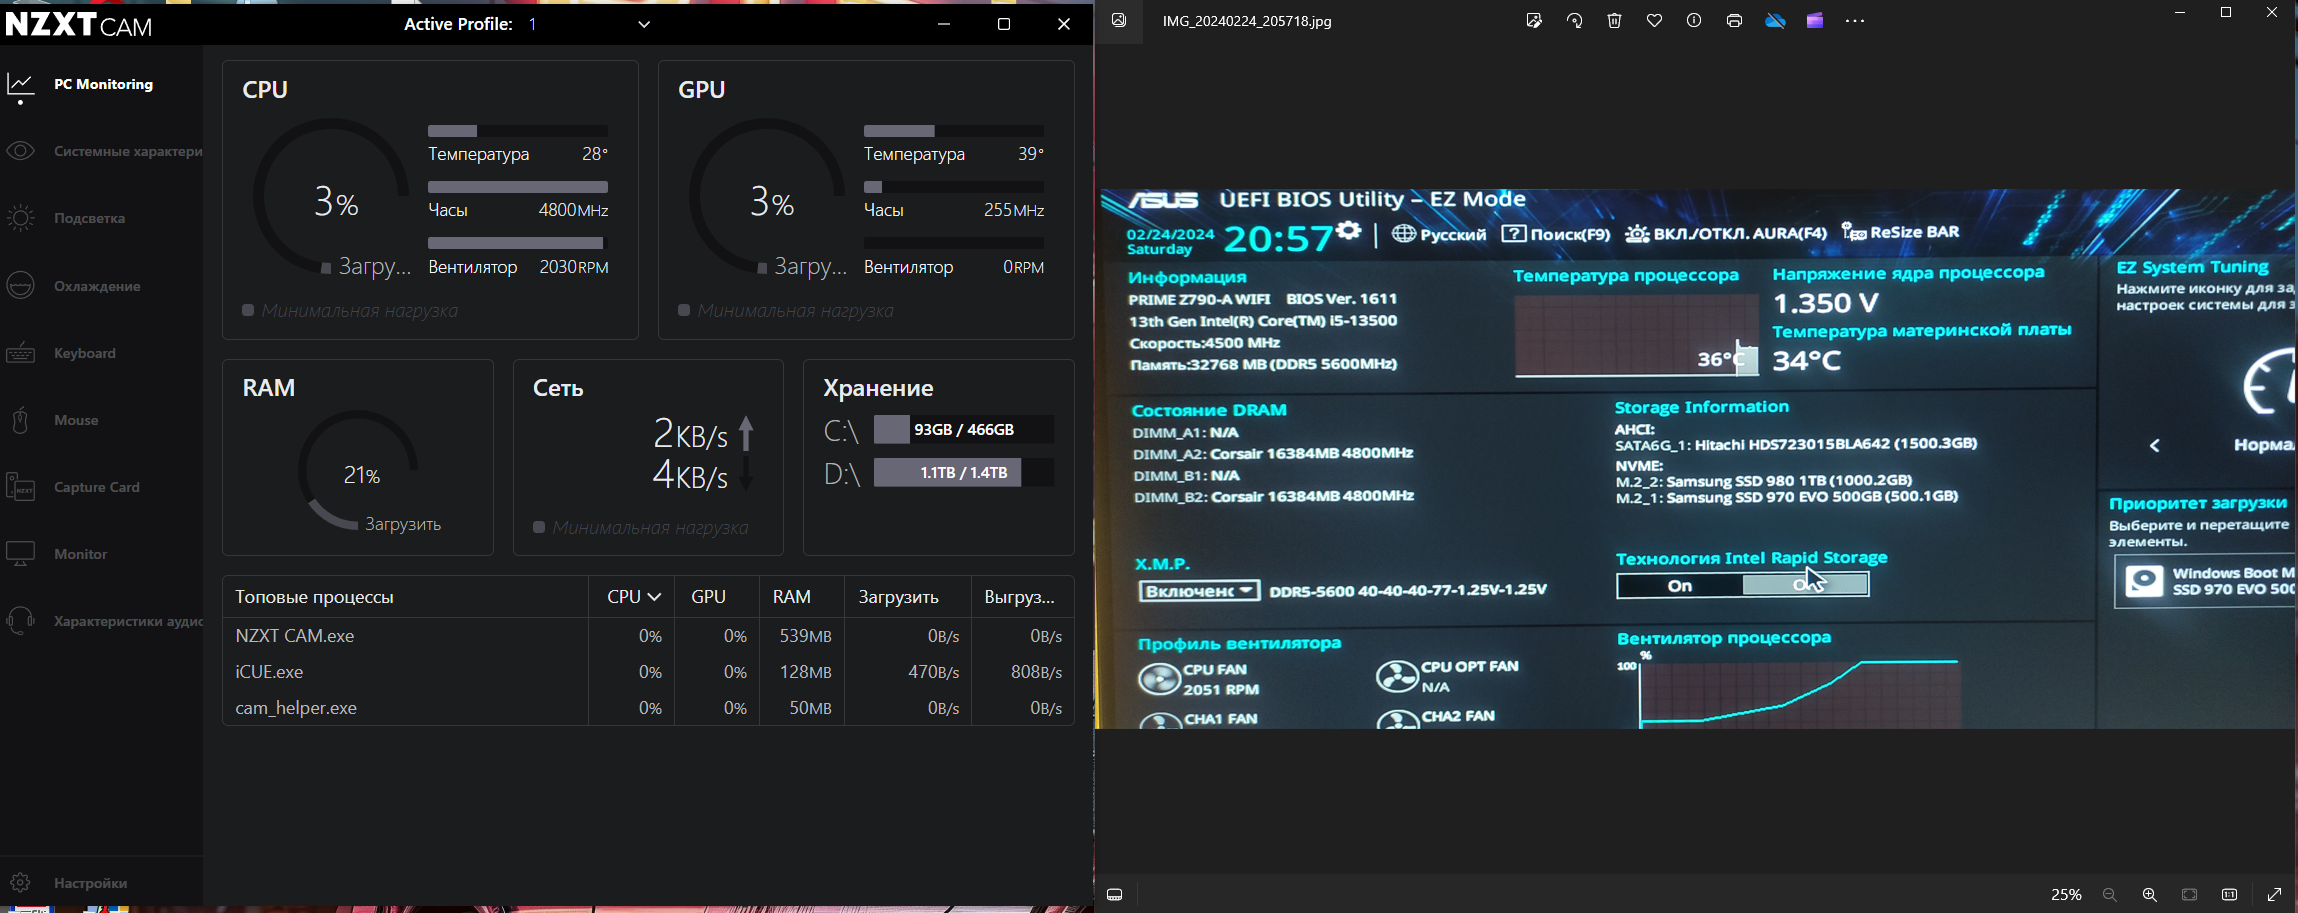2298x913 pixels.
Task: Toggle Минимальная нагрузка checkbox in the GPU card
Action: pos(684,311)
